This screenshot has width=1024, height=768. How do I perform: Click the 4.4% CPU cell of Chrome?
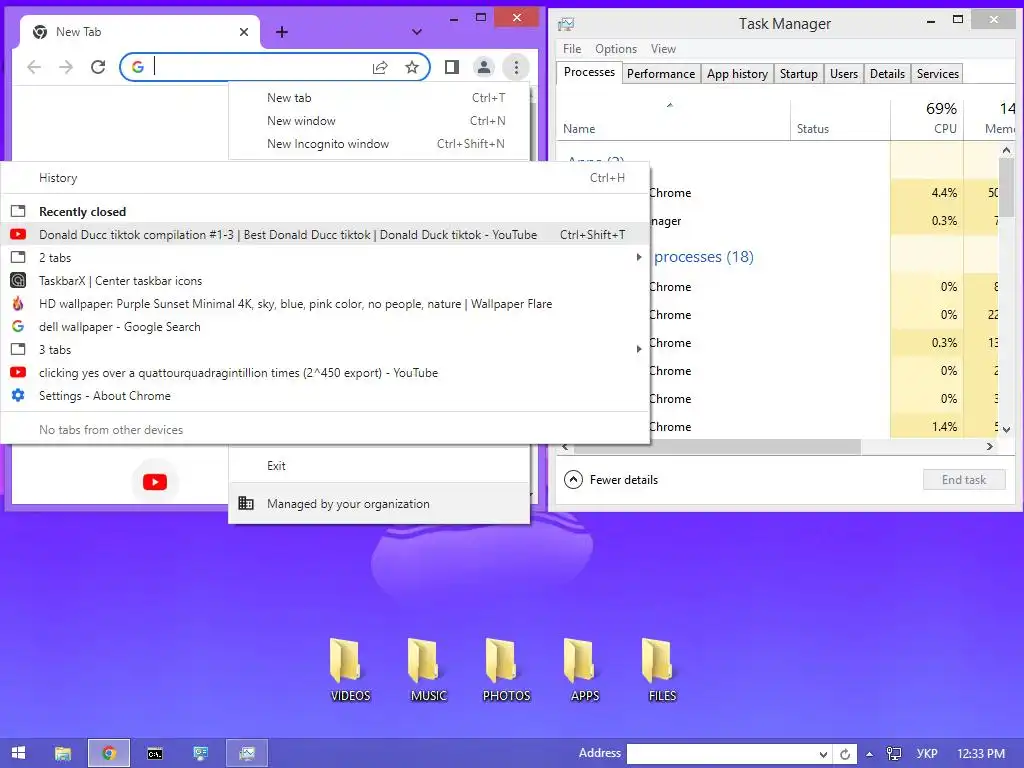point(927,193)
